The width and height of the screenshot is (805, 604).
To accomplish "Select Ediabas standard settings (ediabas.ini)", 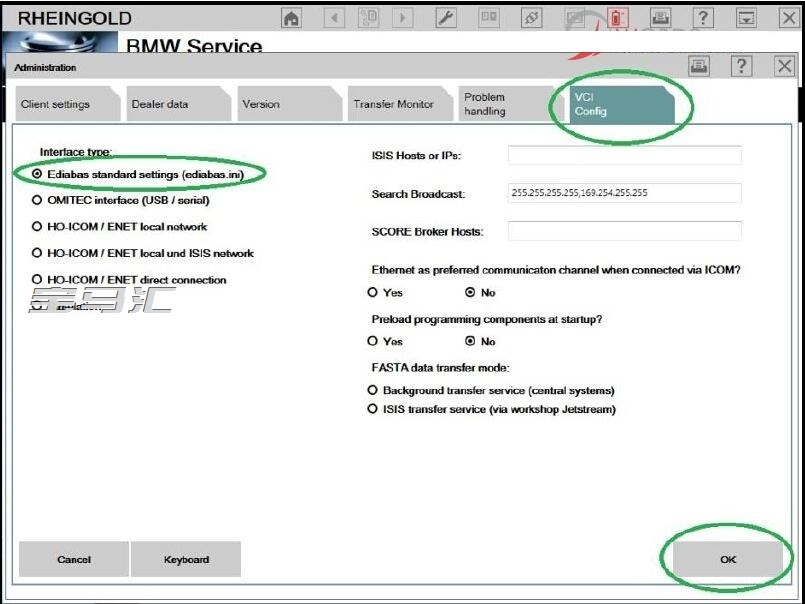I will 138,174.
